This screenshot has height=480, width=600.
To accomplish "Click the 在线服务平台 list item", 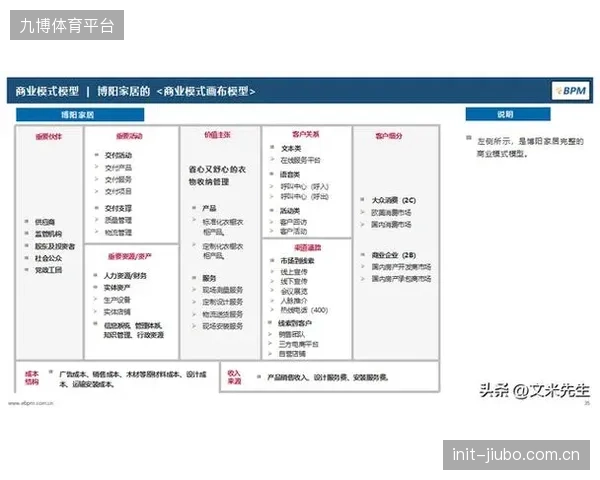I will pos(300,160).
